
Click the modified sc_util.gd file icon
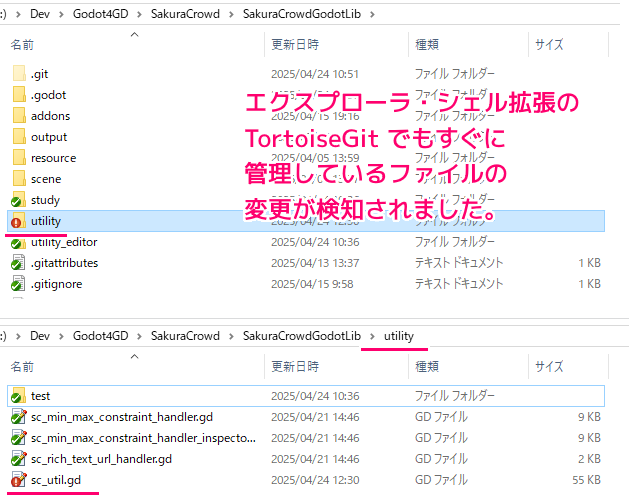(18, 480)
